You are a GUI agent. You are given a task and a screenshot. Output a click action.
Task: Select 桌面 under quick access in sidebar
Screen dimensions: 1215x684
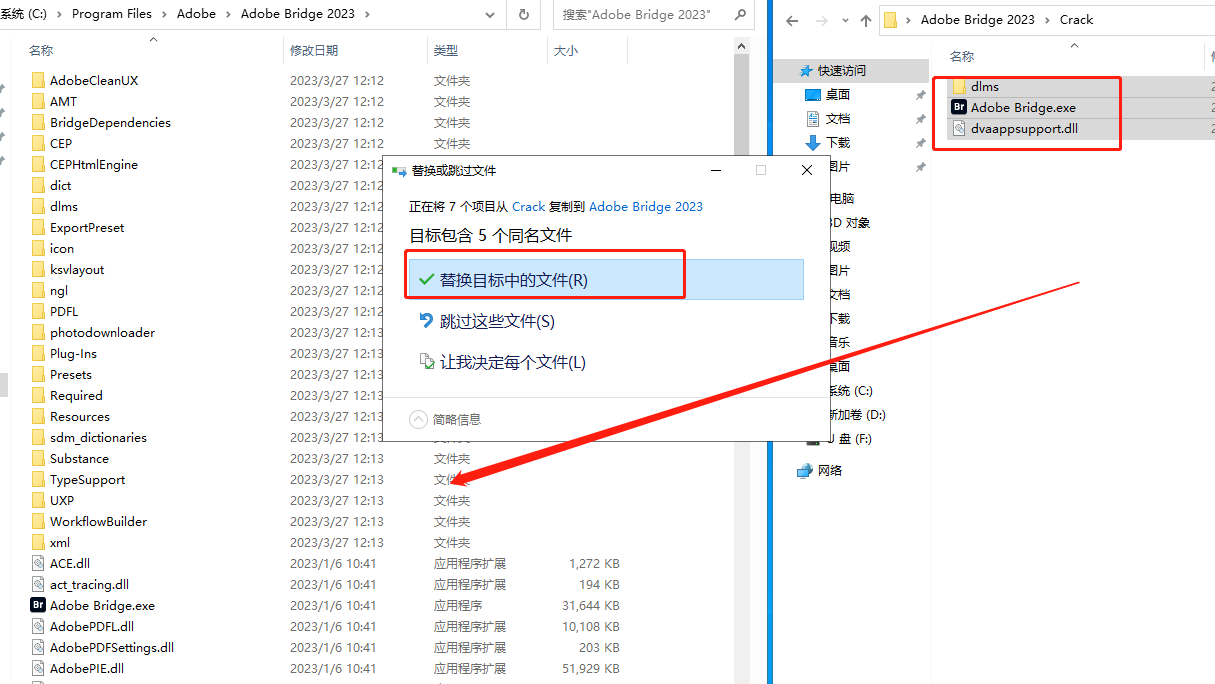pyautogui.click(x=838, y=95)
